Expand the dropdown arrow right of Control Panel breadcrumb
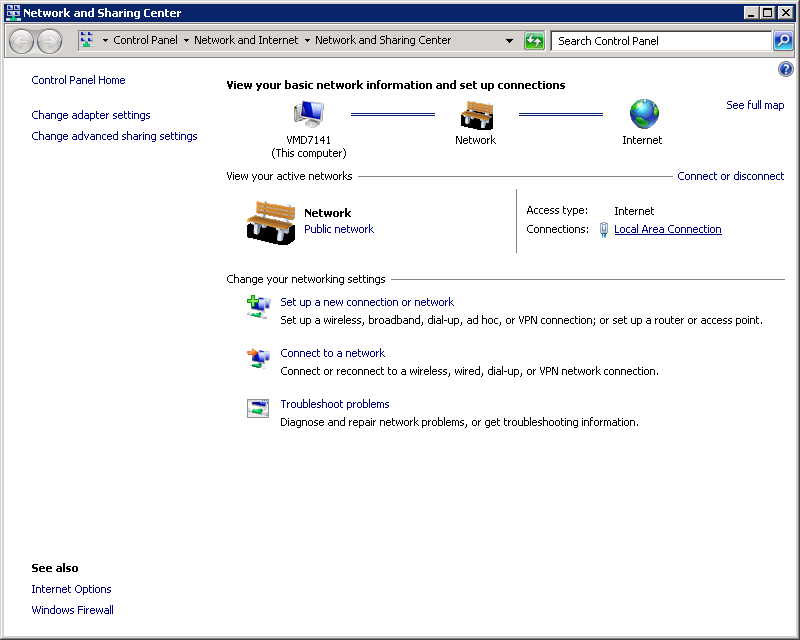800x640 pixels. (186, 41)
